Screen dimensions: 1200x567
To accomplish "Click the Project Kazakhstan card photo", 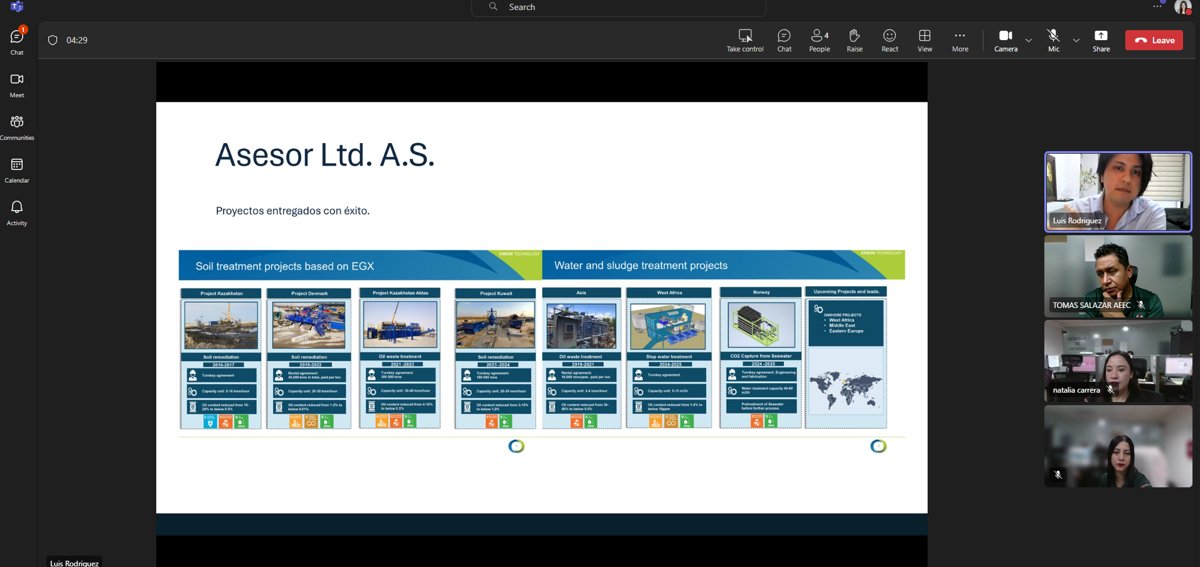I will coord(221,326).
